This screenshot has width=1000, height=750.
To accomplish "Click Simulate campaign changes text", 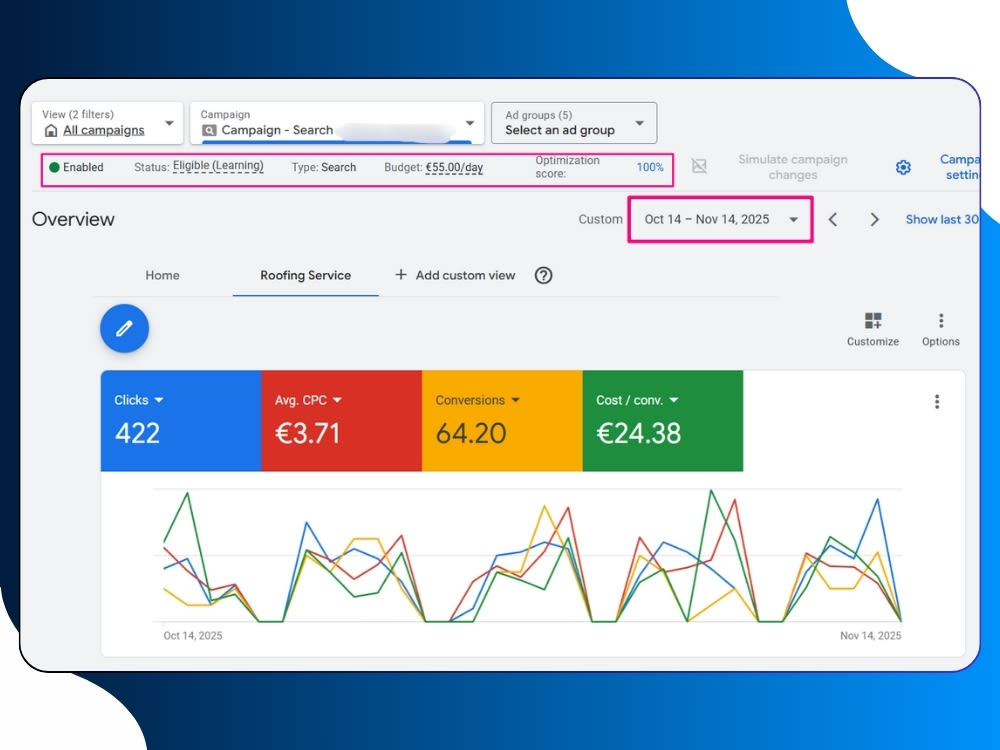I will 793,167.
